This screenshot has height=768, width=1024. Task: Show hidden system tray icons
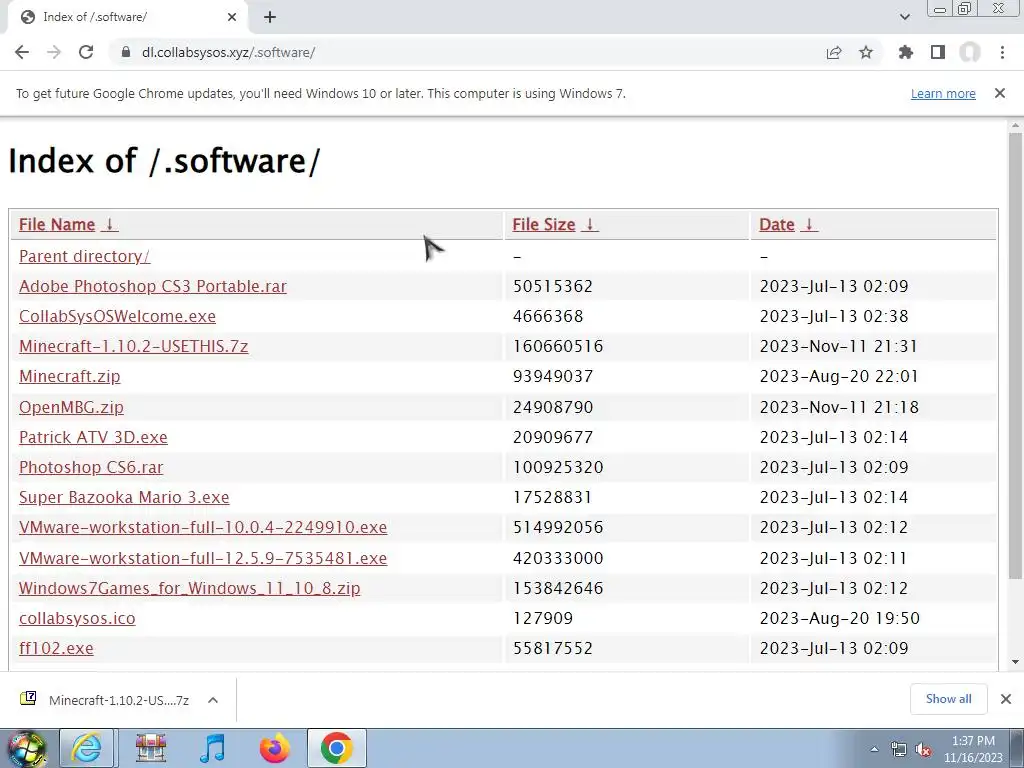(x=874, y=749)
